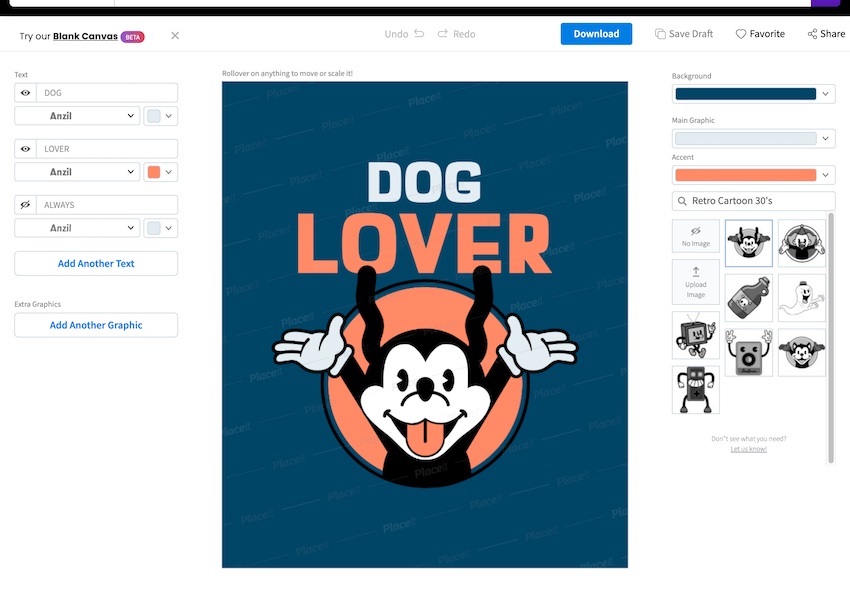
Task: Open font dropdown for LOVER text
Action: pos(77,172)
